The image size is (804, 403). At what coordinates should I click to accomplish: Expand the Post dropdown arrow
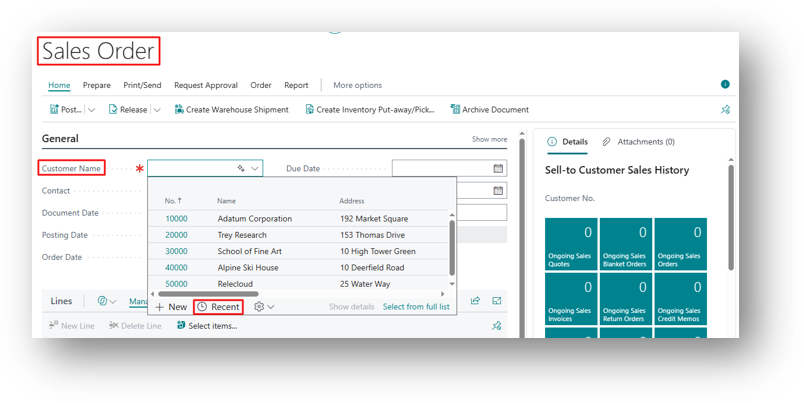(x=91, y=110)
